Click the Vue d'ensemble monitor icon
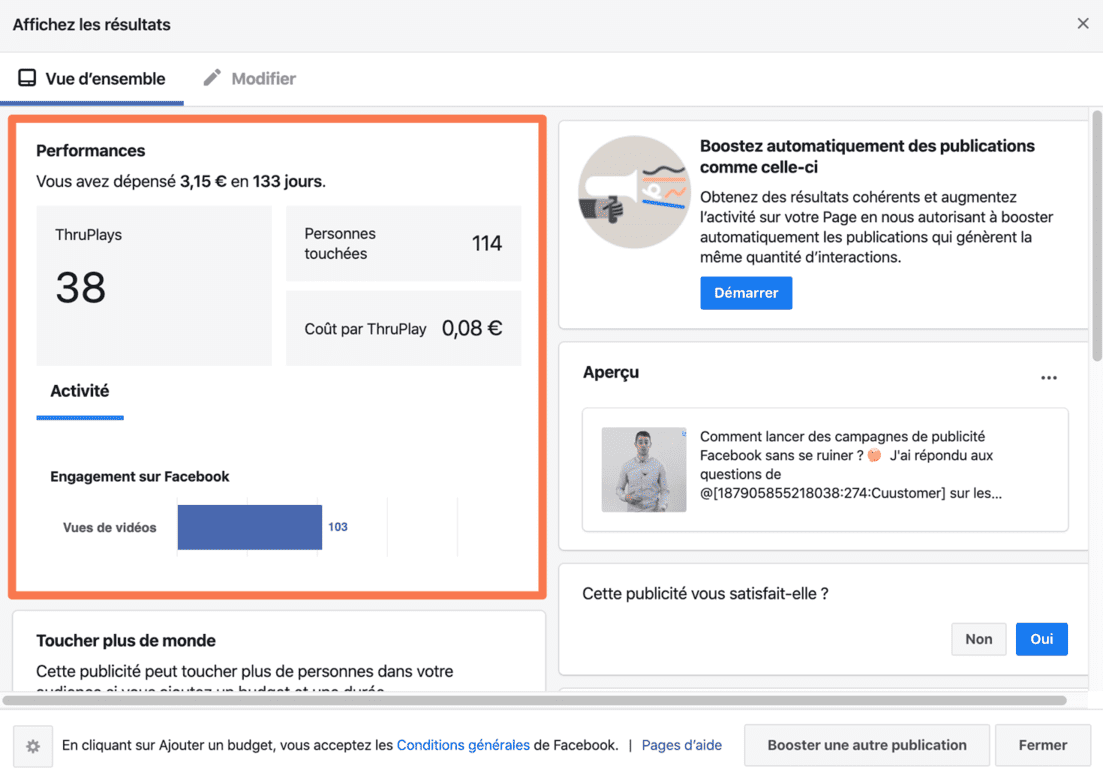This screenshot has width=1103, height=778. 27,78
